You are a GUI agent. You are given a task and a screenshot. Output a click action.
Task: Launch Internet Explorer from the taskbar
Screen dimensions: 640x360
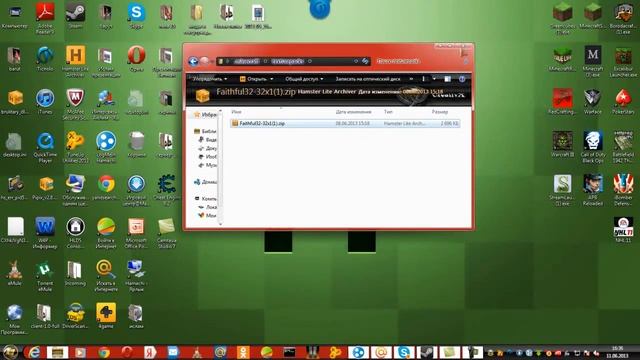tap(34, 352)
